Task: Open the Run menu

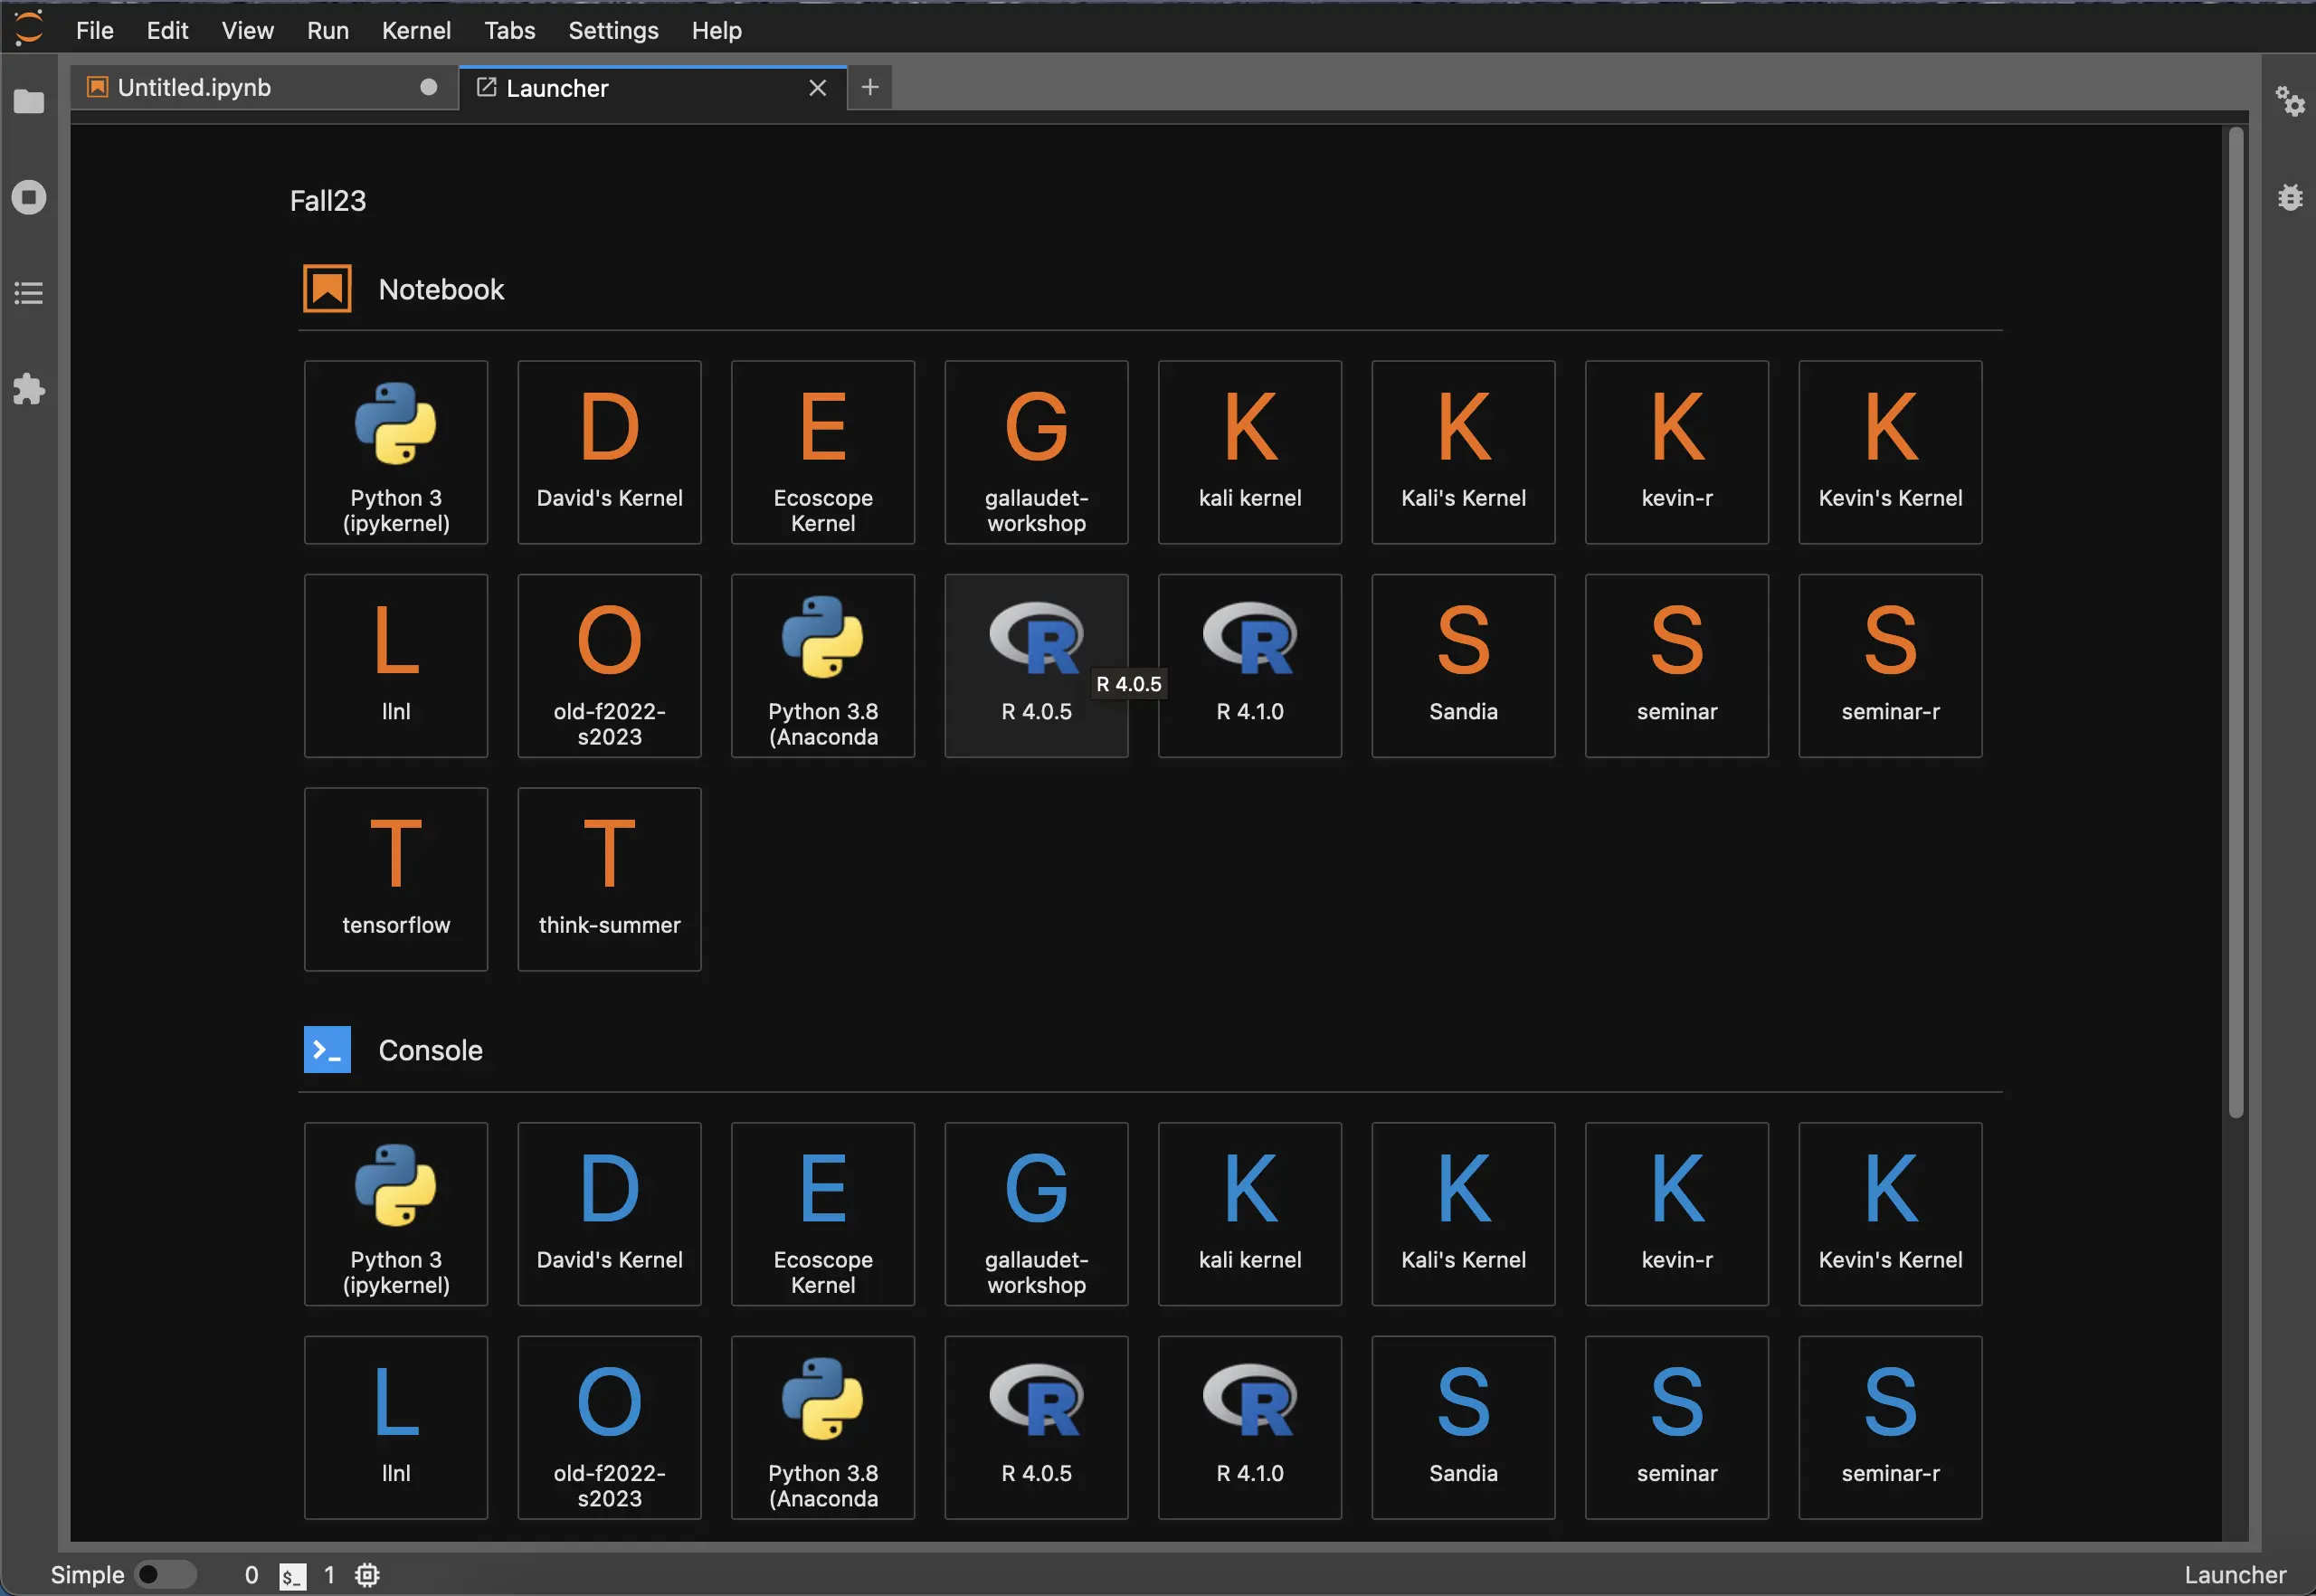Action: tap(328, 30)
